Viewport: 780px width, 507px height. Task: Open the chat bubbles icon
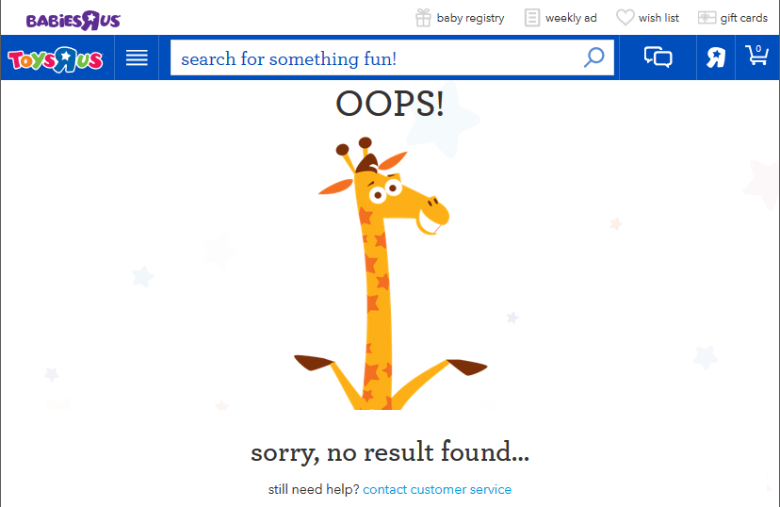coord(658,57)
